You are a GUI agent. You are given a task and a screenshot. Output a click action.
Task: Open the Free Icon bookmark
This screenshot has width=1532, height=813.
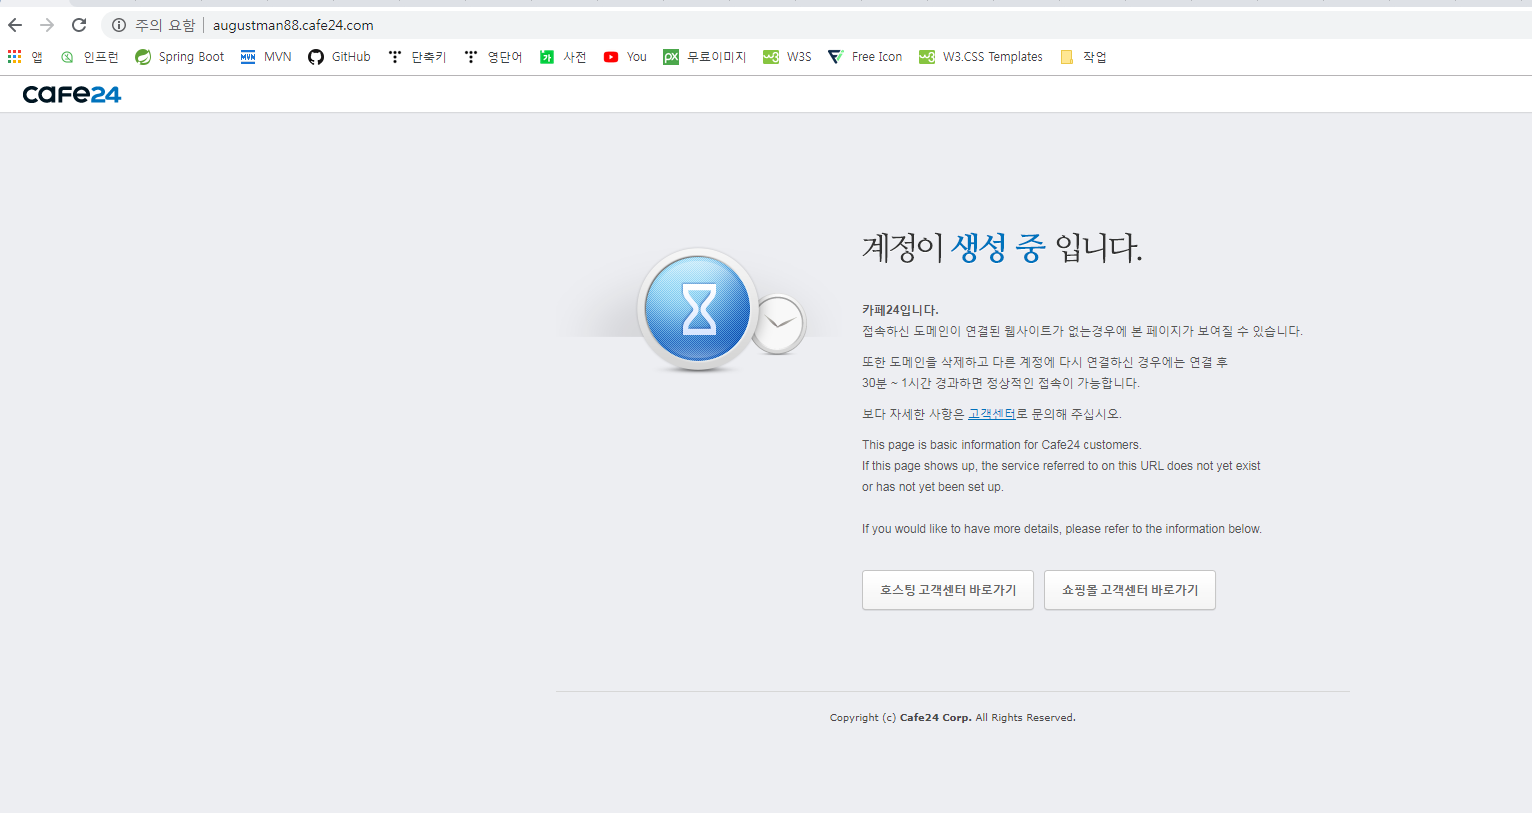(865, 57)
